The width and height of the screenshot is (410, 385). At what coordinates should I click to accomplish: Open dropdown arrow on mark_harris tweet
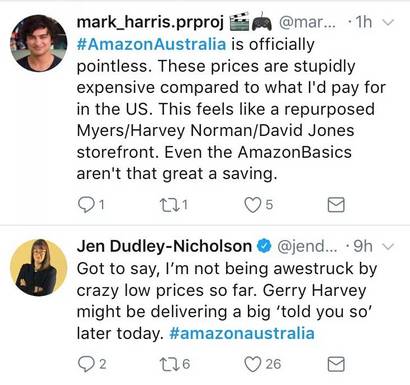388,22
